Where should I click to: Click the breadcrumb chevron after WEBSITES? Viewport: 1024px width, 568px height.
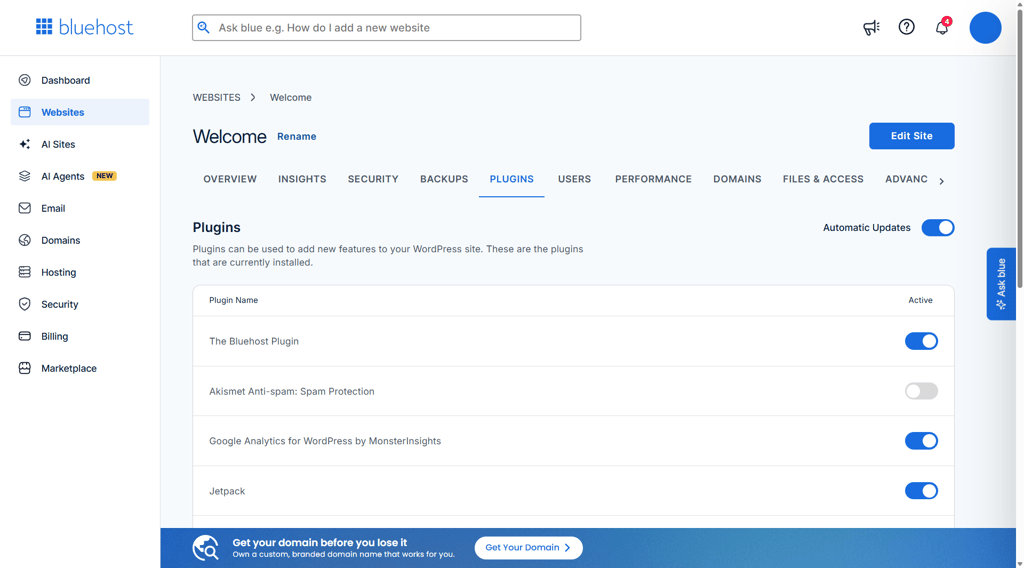pyautogui.click(x=253, y=97)
